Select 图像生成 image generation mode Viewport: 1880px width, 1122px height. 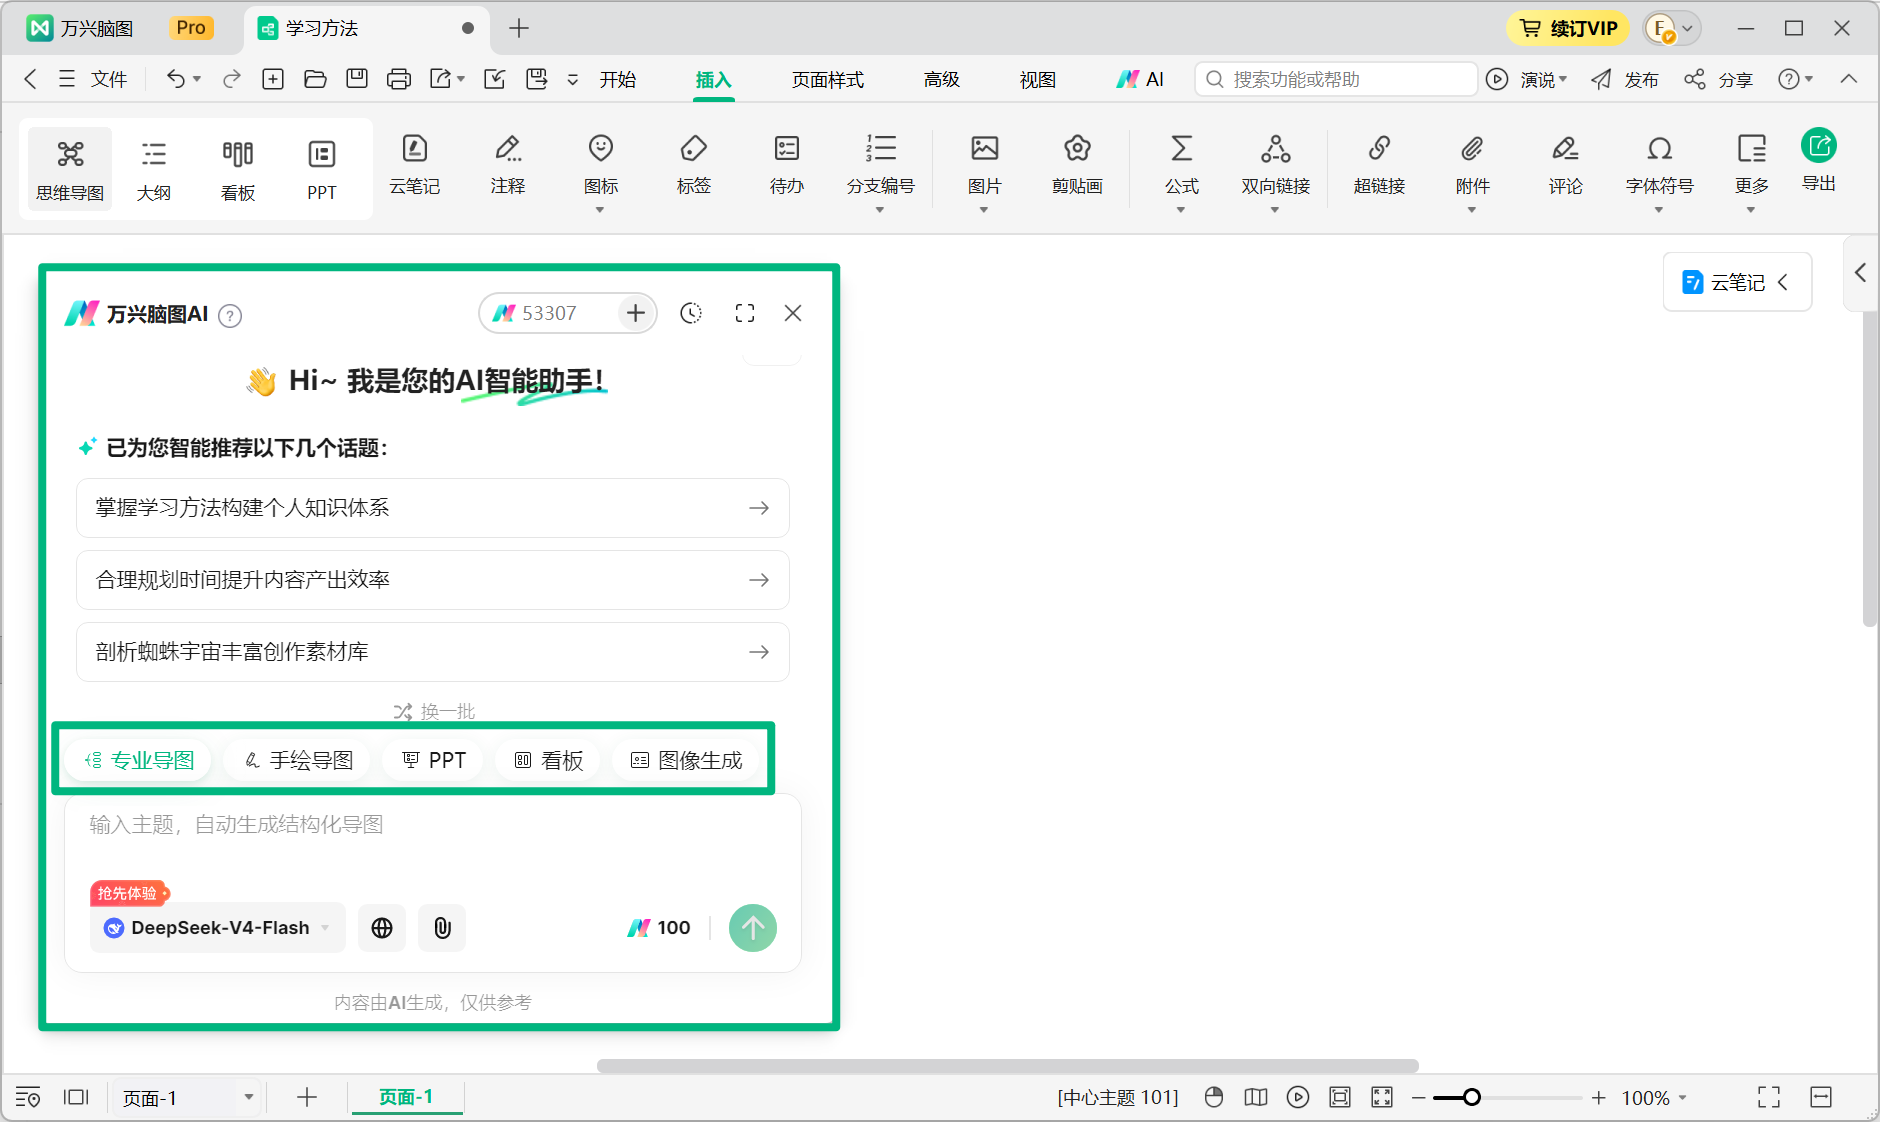coord(687,761)
